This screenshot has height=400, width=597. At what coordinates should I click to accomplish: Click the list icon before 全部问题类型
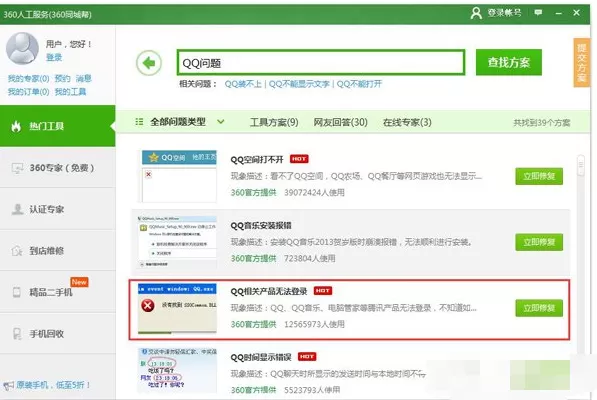tap(139, 122)
